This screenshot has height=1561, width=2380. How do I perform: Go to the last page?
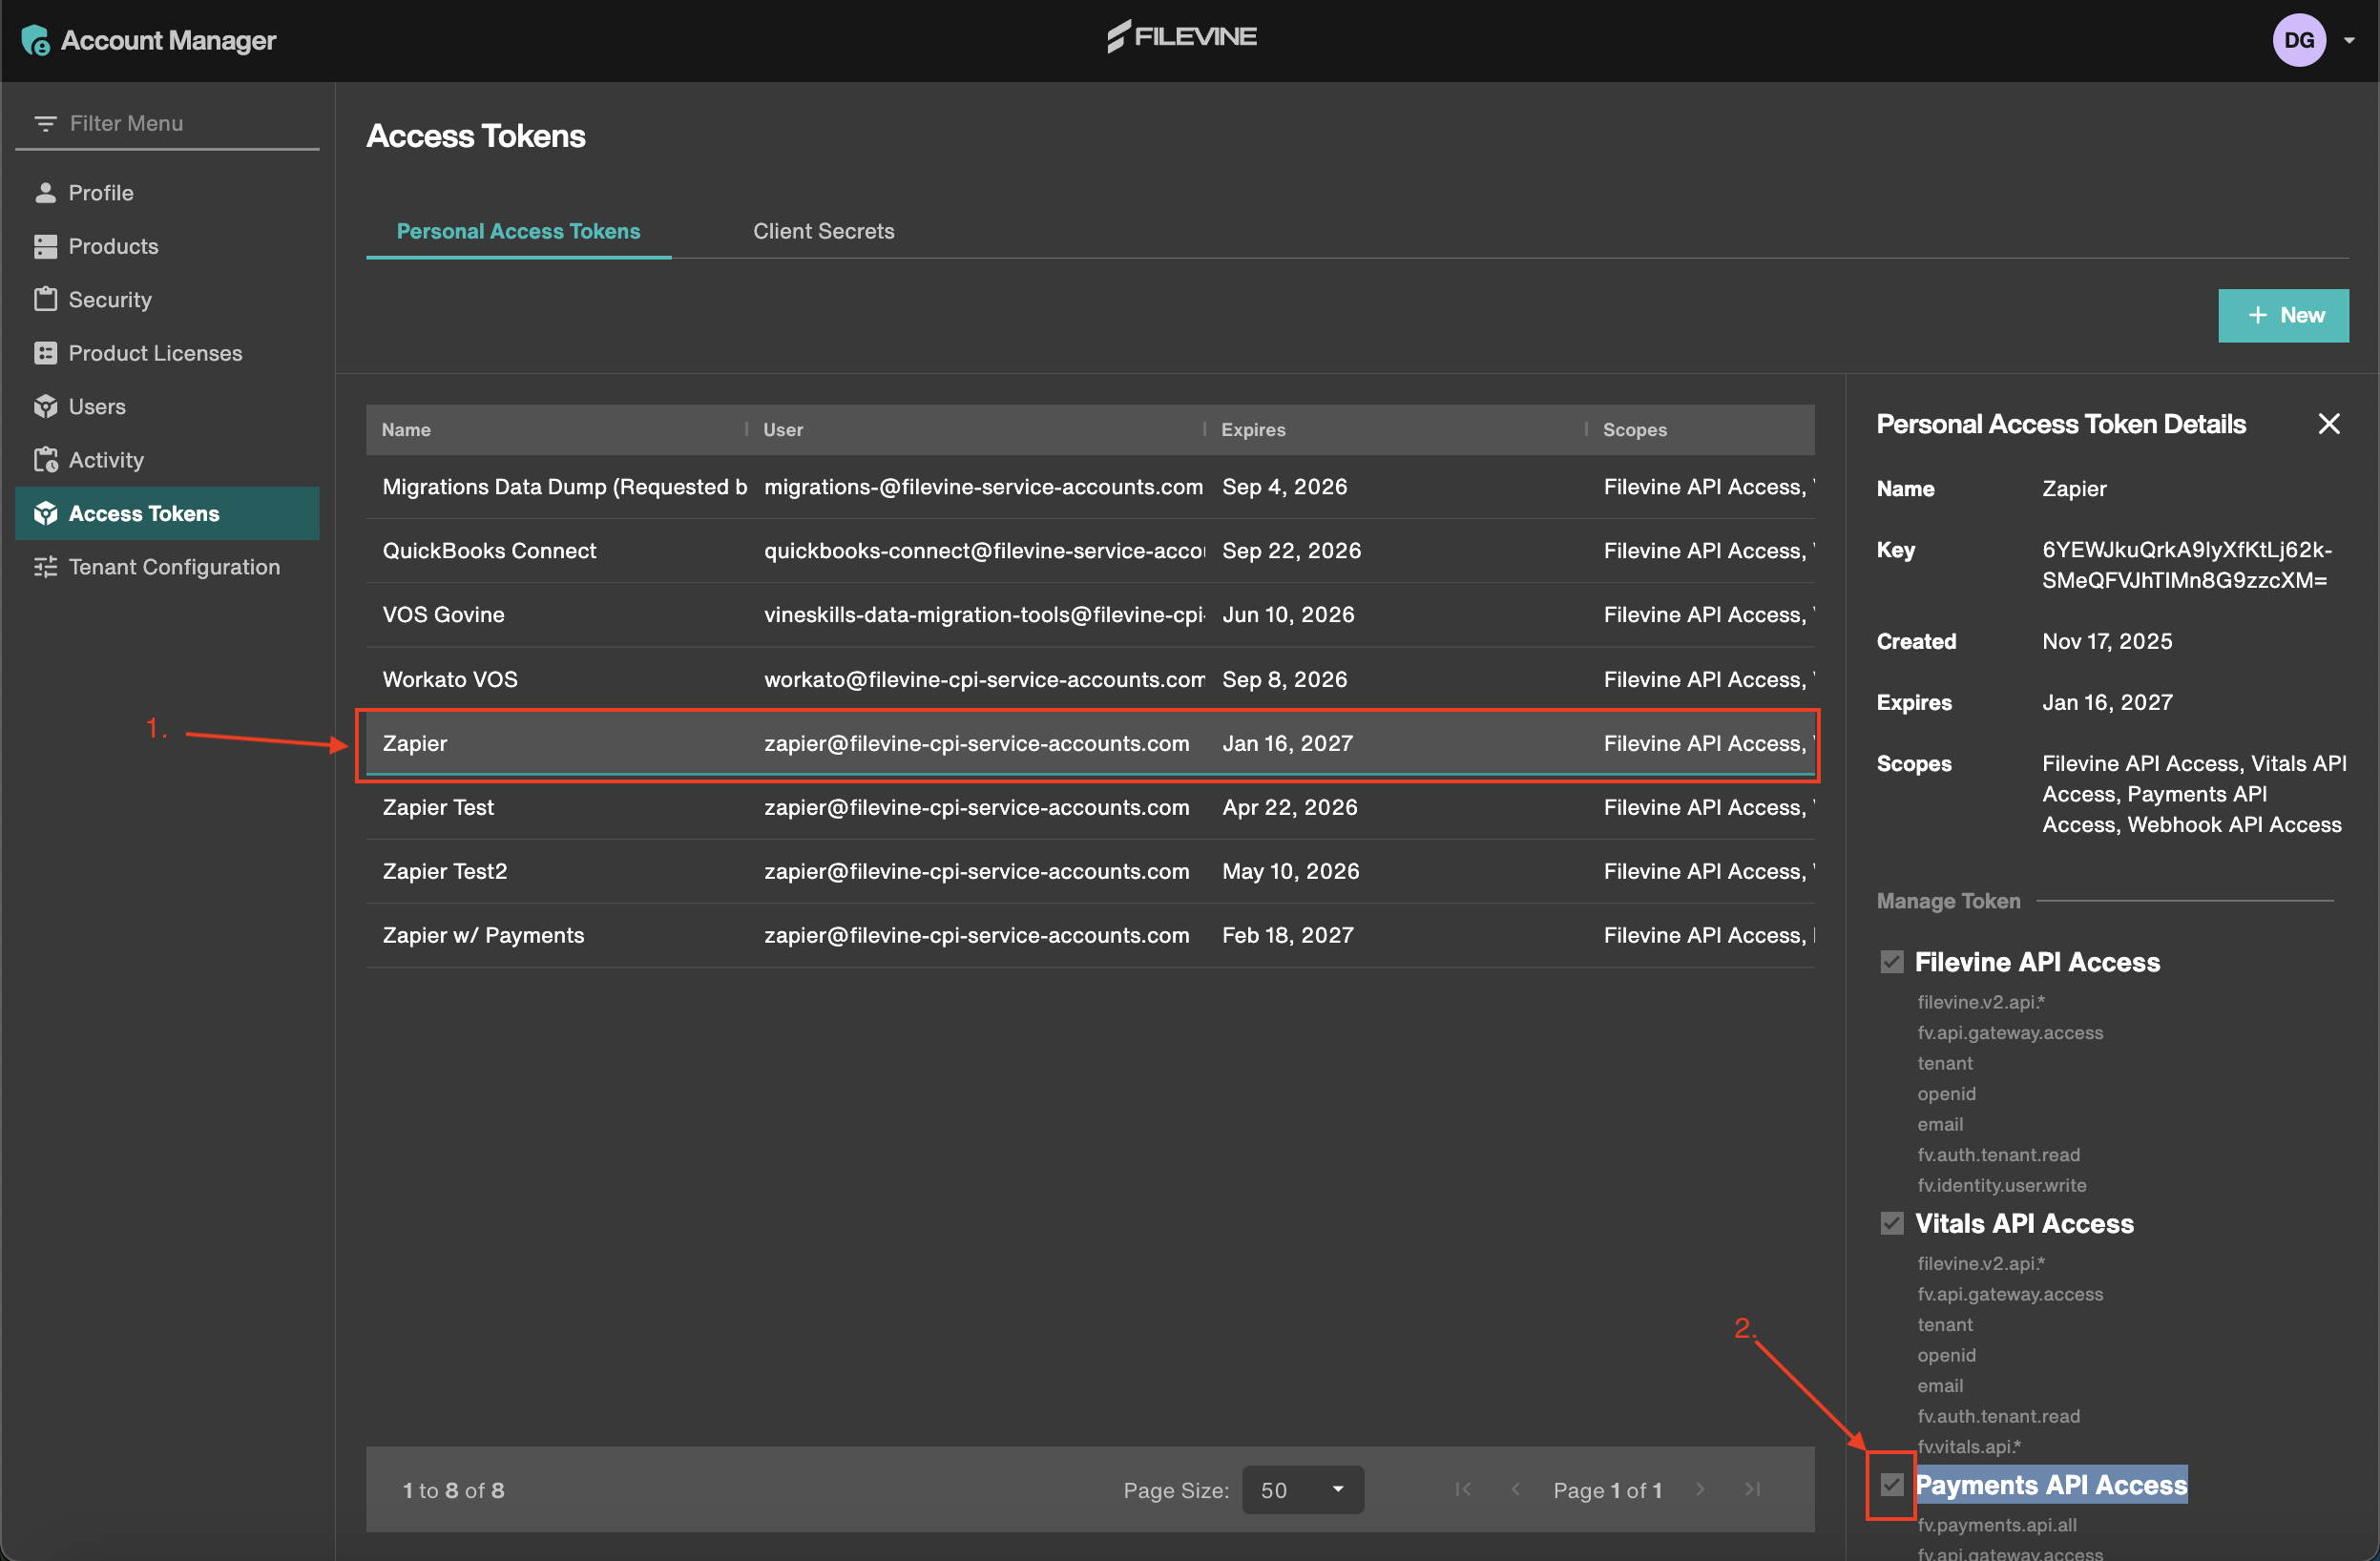(1752, 1490)
